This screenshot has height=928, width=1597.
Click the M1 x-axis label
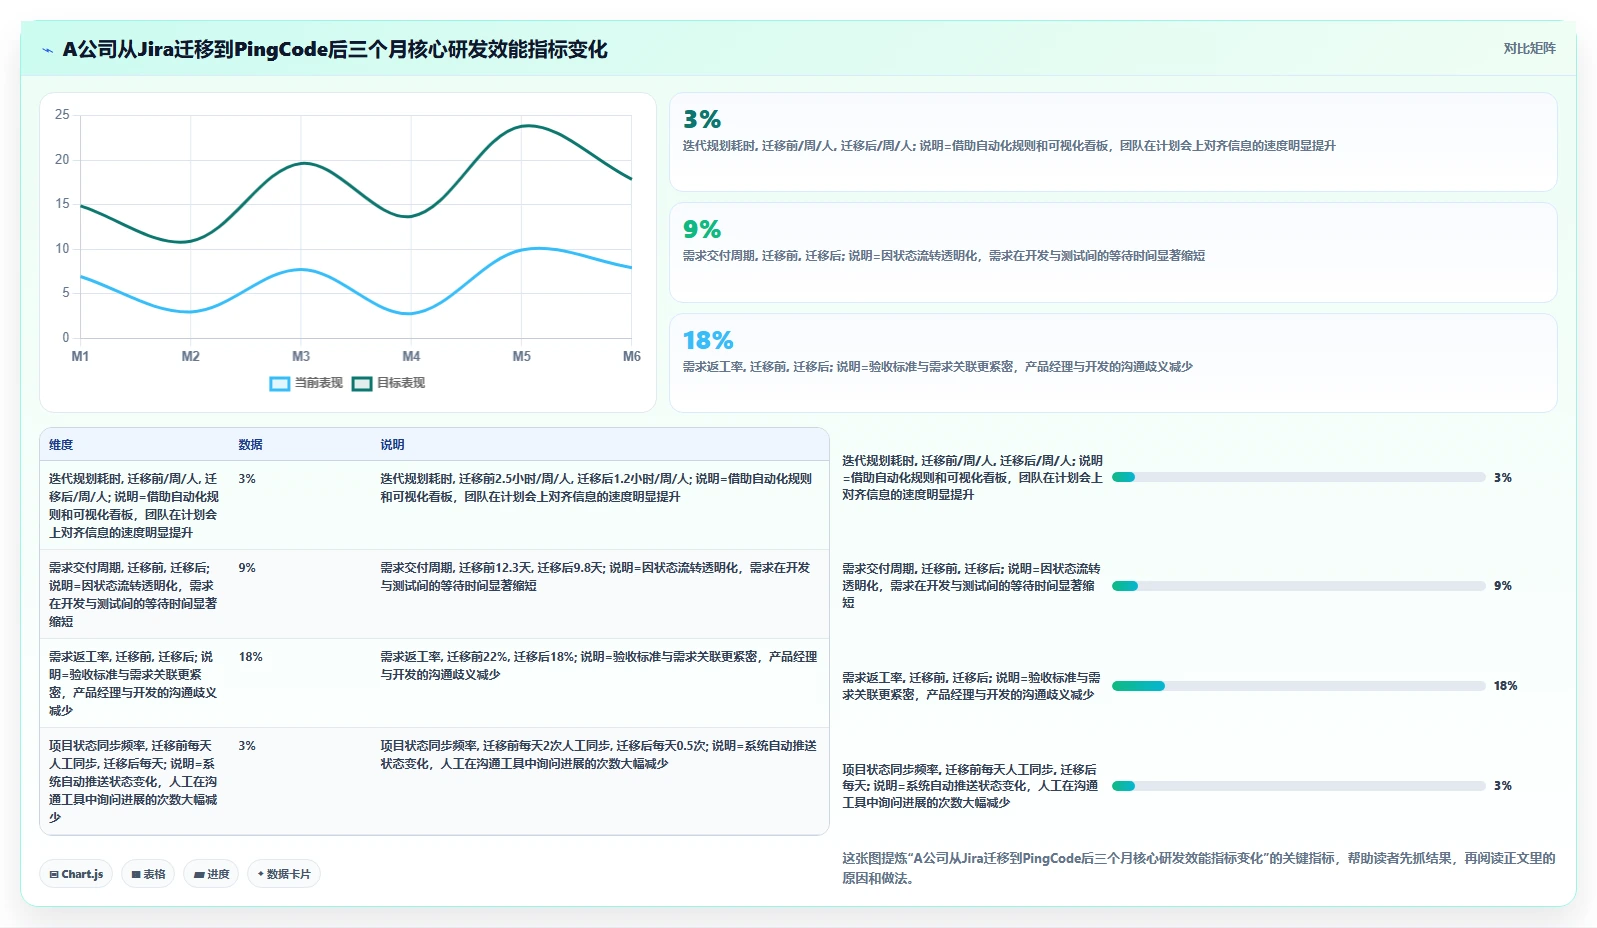point(80,357)
